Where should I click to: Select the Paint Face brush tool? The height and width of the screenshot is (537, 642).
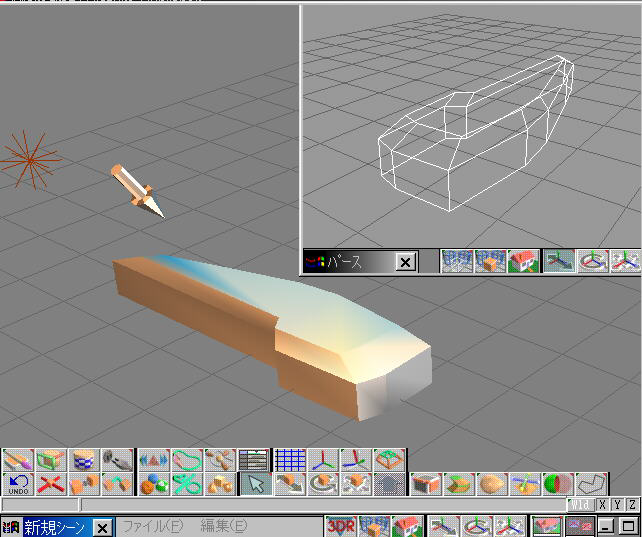tap(18, 460)
